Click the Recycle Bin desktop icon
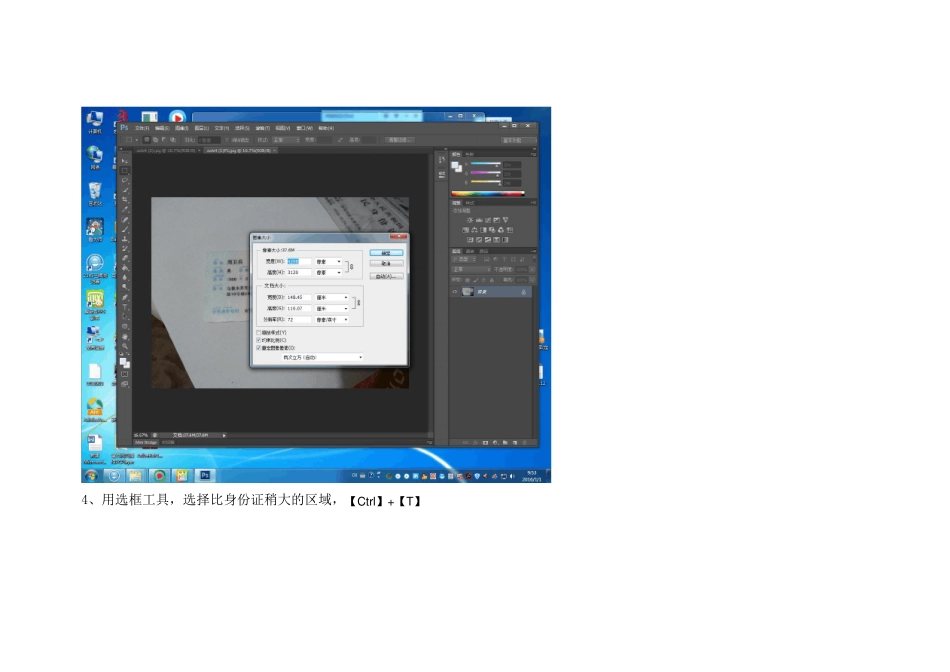Screen dimensions: 950x672 coord(95,193)
